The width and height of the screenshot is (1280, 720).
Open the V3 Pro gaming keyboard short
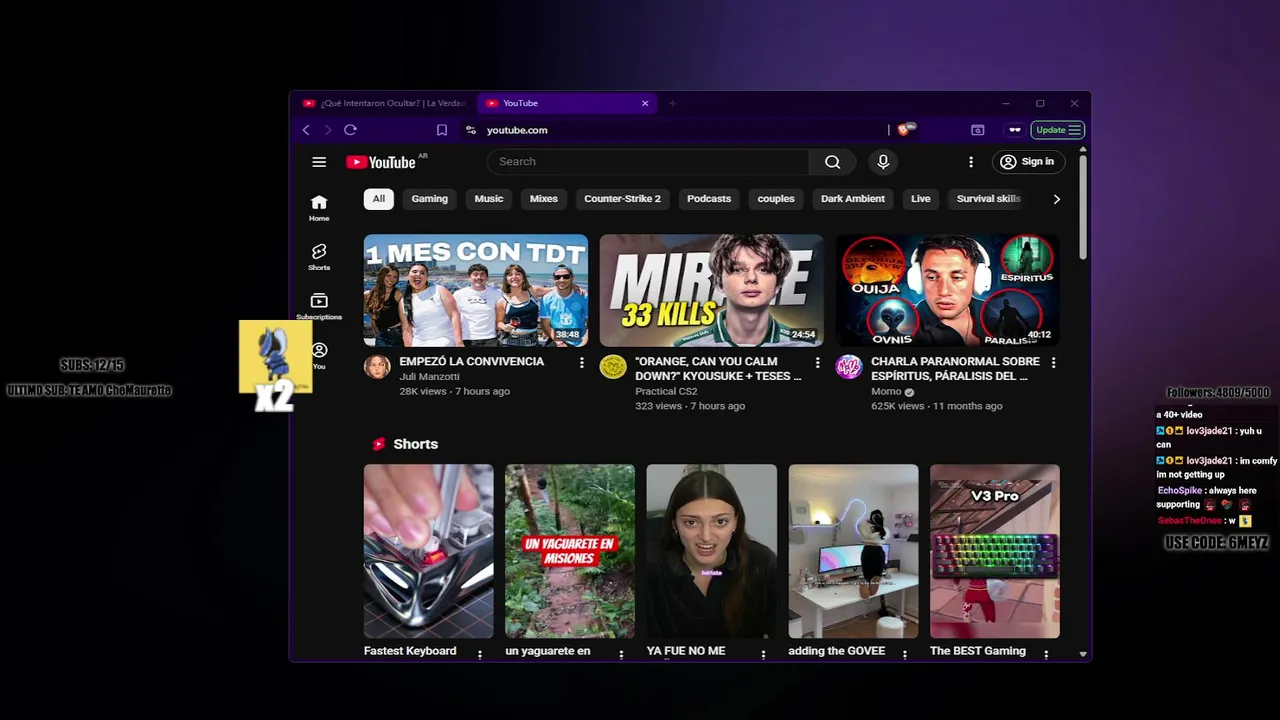click(x=995, y=551)
